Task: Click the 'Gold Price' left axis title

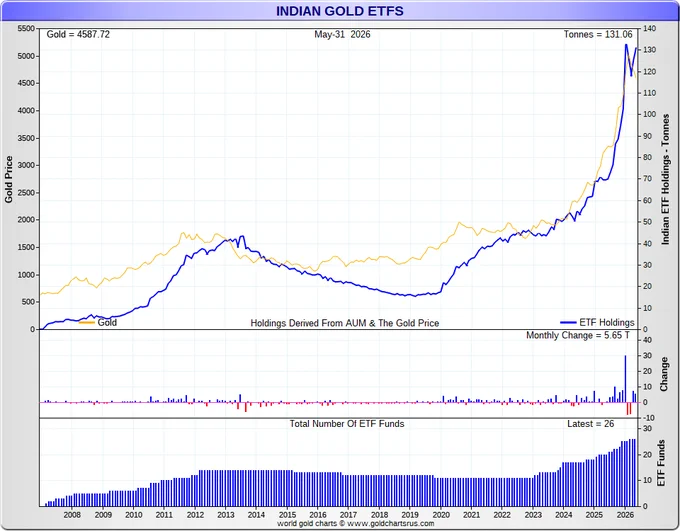Action: click(9, 179)
